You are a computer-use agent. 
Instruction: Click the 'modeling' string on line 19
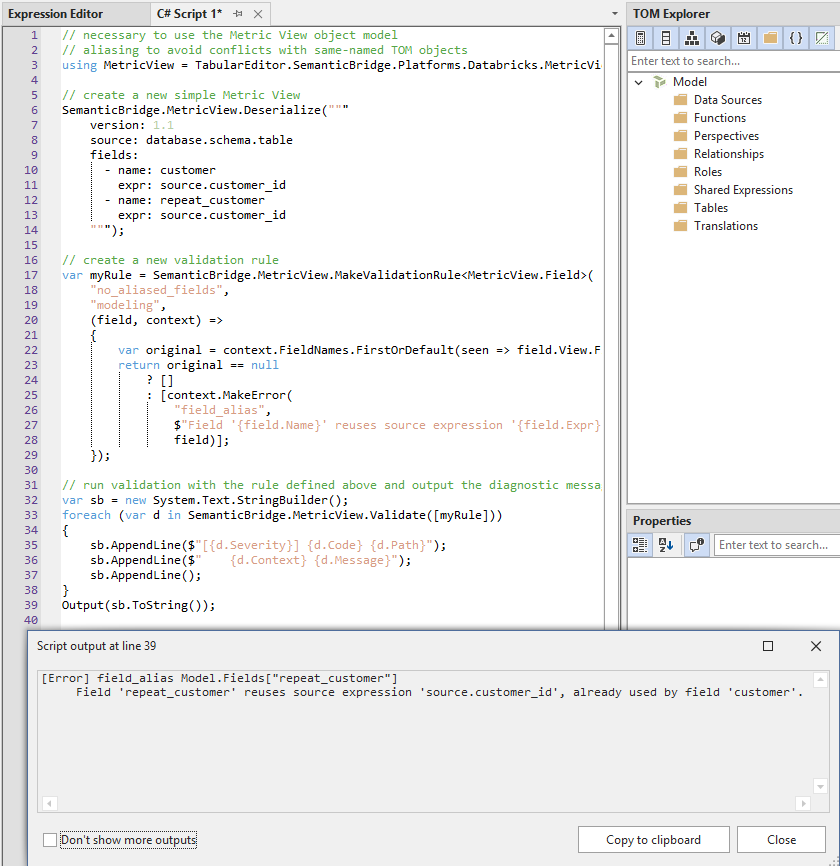point(125,305)
